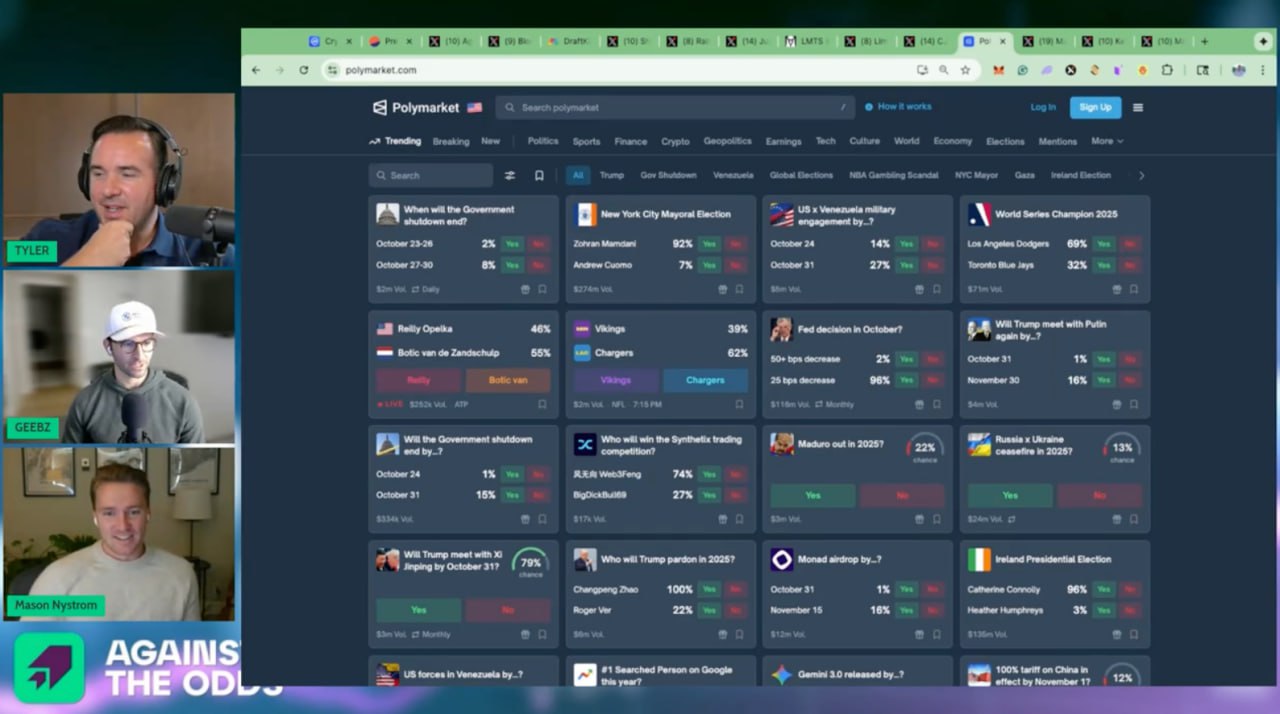Open the MetaMask fox extension icon

(998, 70)
